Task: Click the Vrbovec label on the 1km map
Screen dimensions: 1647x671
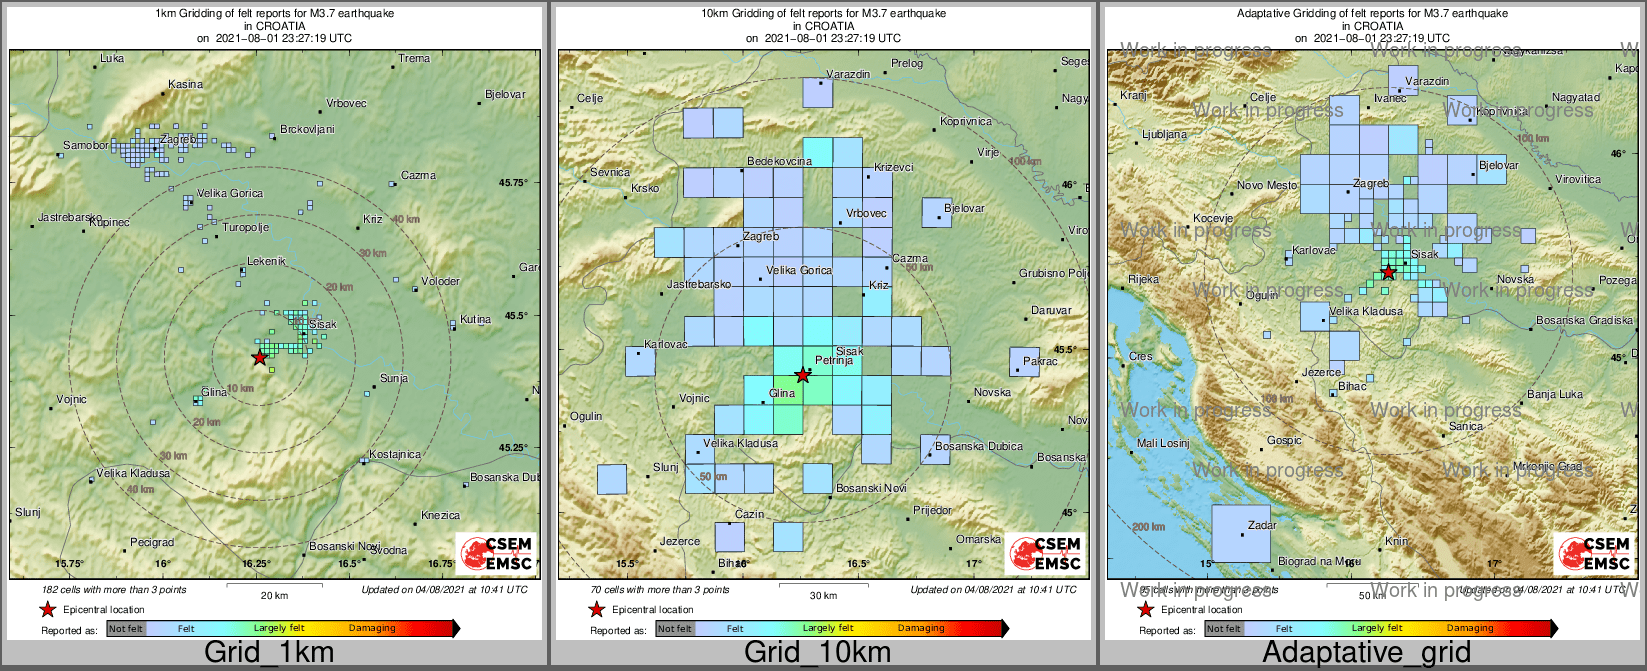Action: coord(346,103)
